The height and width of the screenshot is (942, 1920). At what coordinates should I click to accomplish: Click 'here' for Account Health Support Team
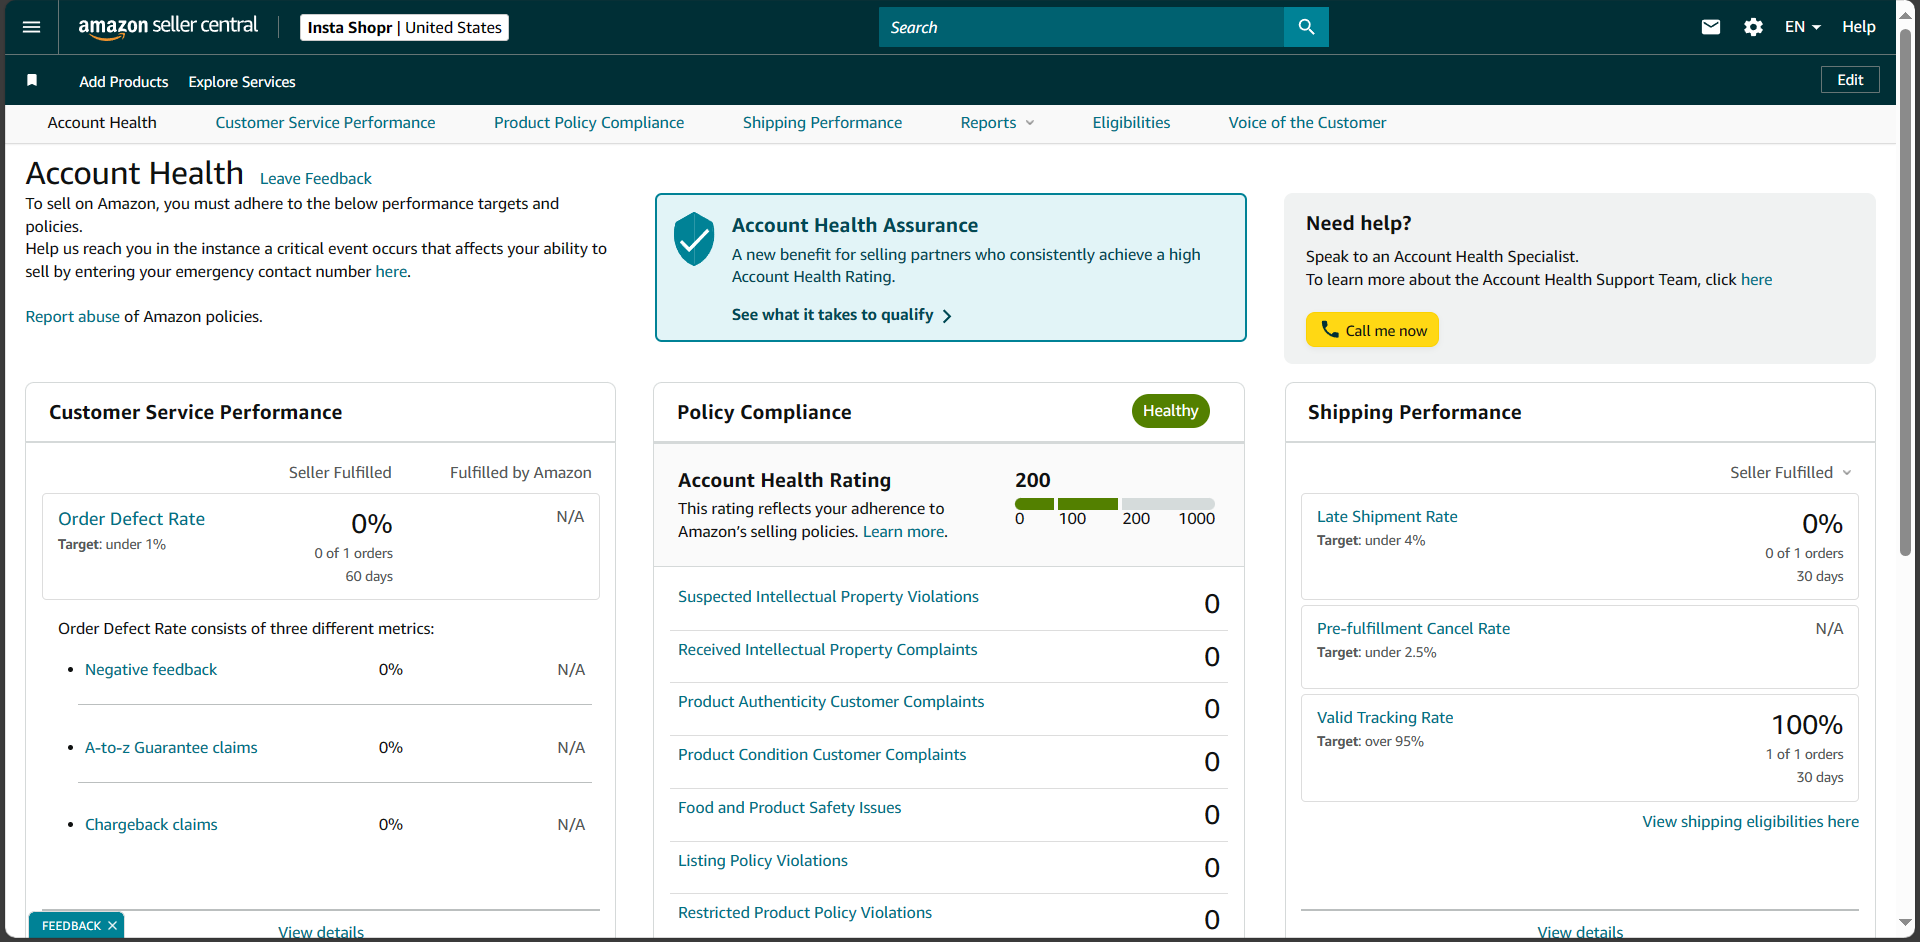[1756, 280]
